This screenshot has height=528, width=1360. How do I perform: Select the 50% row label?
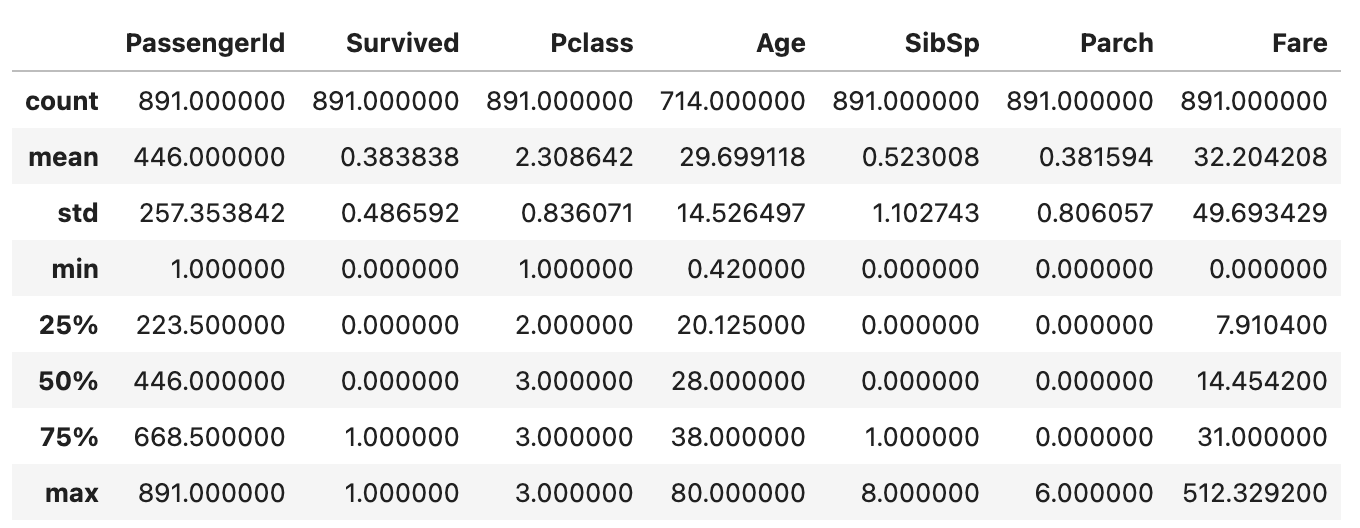(70, 381)
